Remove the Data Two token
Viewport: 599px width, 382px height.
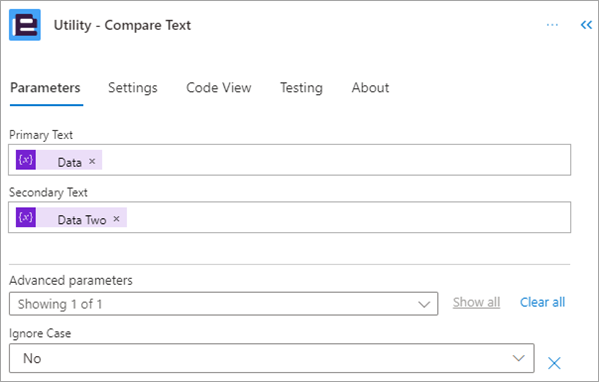[117, 219]
